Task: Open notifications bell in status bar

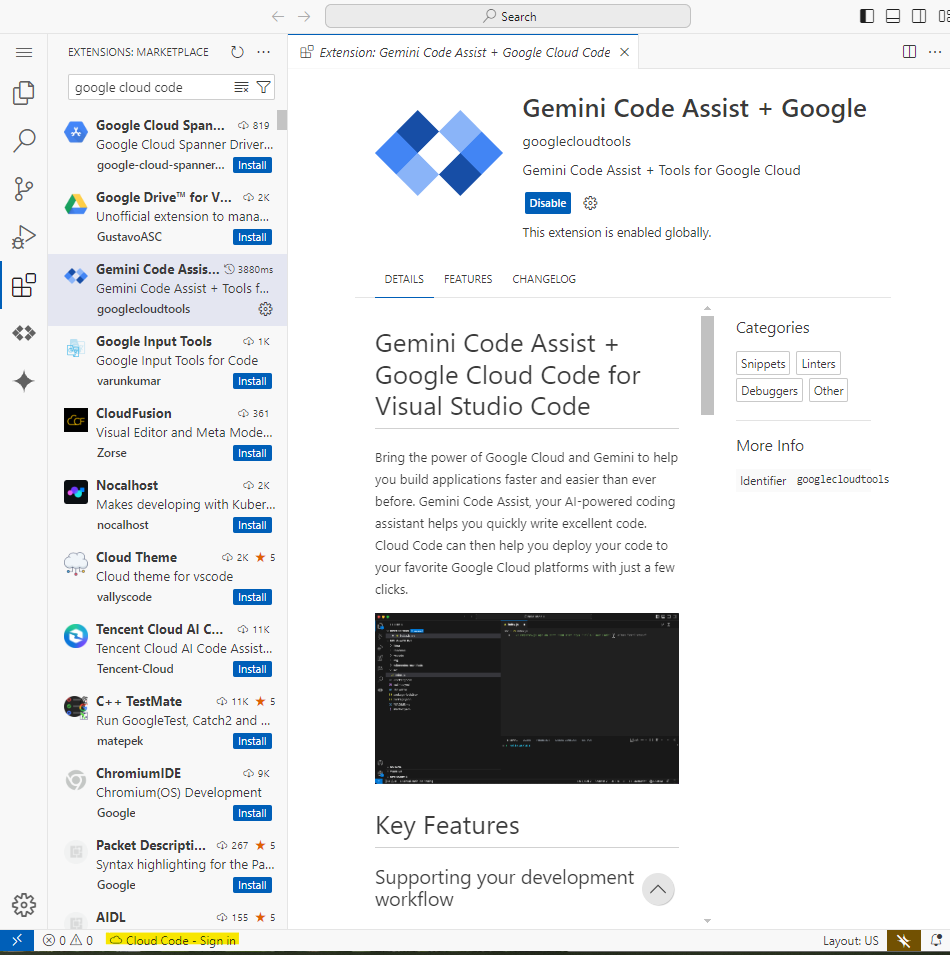Action: 937,940
